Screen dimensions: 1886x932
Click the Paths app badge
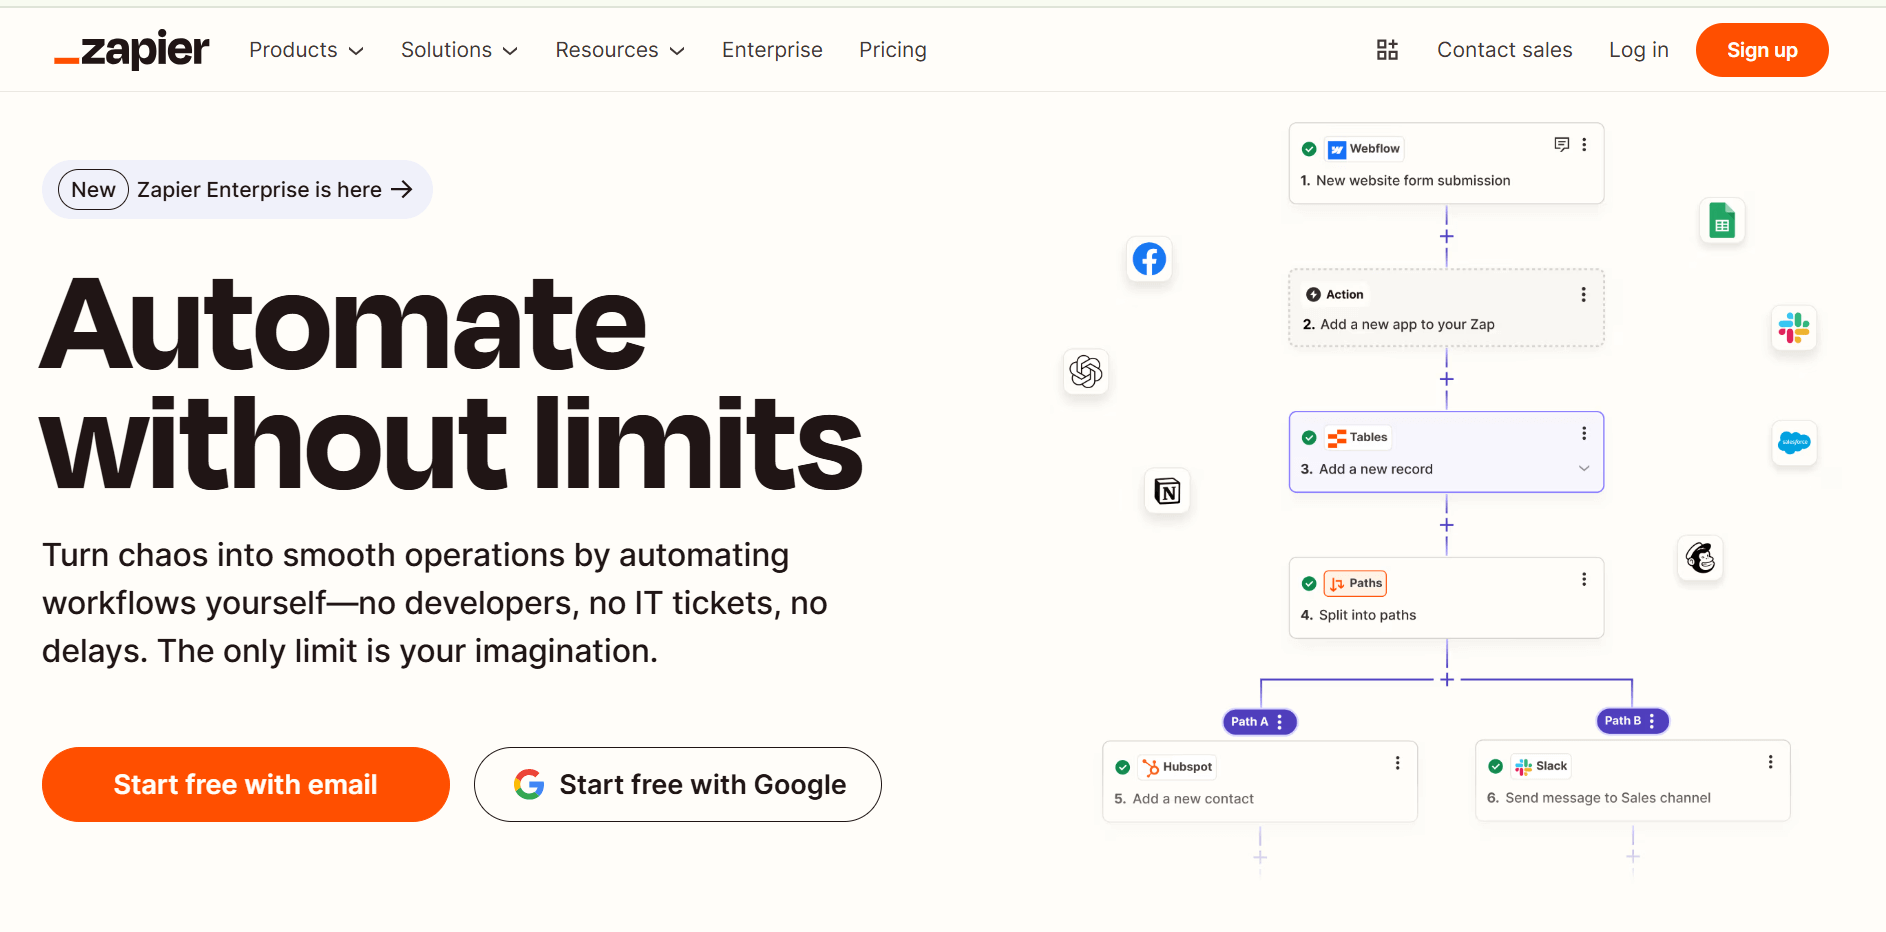tap(1355, 583)
